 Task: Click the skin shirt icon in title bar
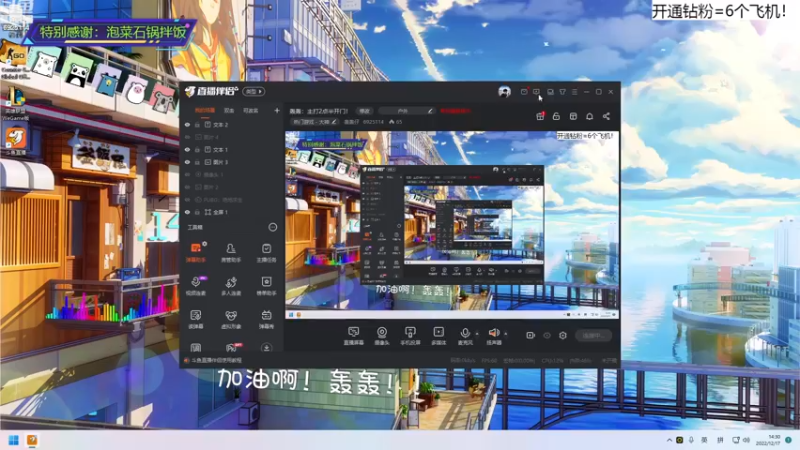(562, 92)
